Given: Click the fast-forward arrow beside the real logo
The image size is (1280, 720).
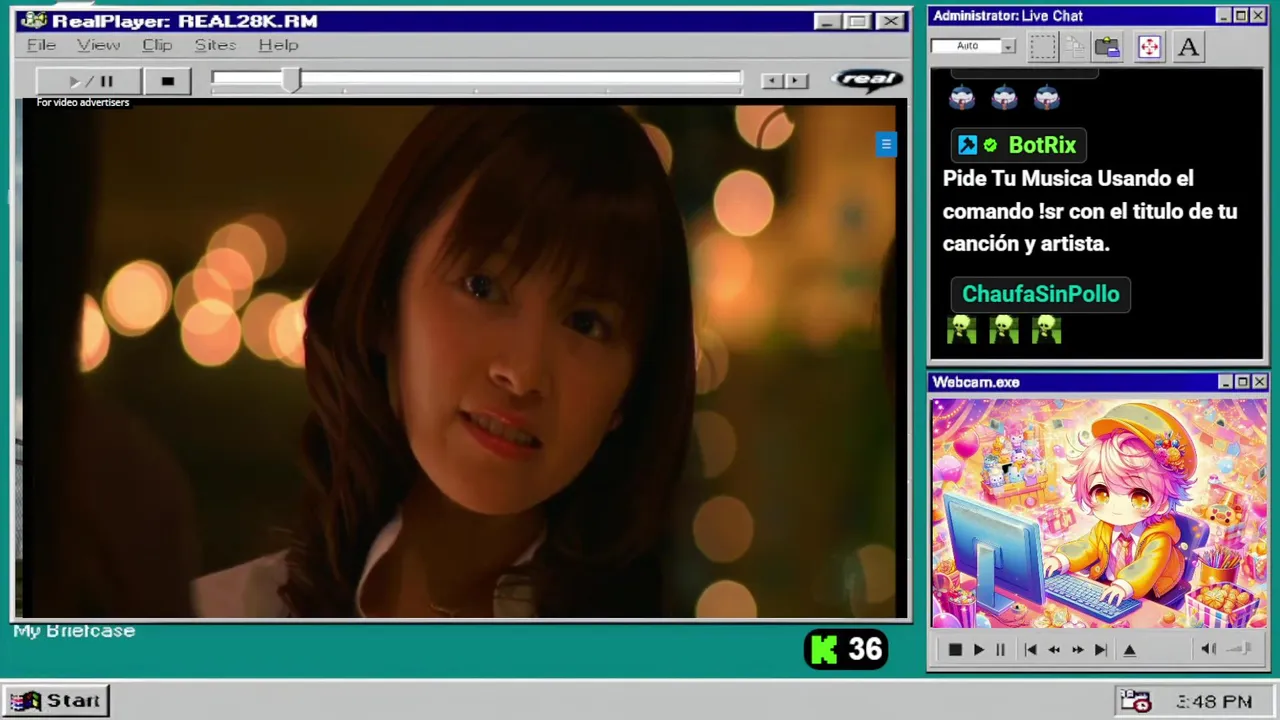Looking at the screenshot, I should pyautogui.click(x=796, y=81).
